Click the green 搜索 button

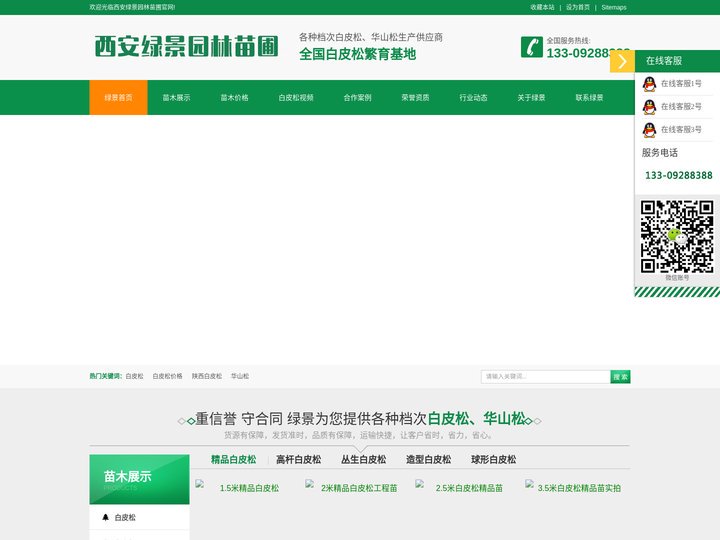pyautogui.click(x=620, y=377)
